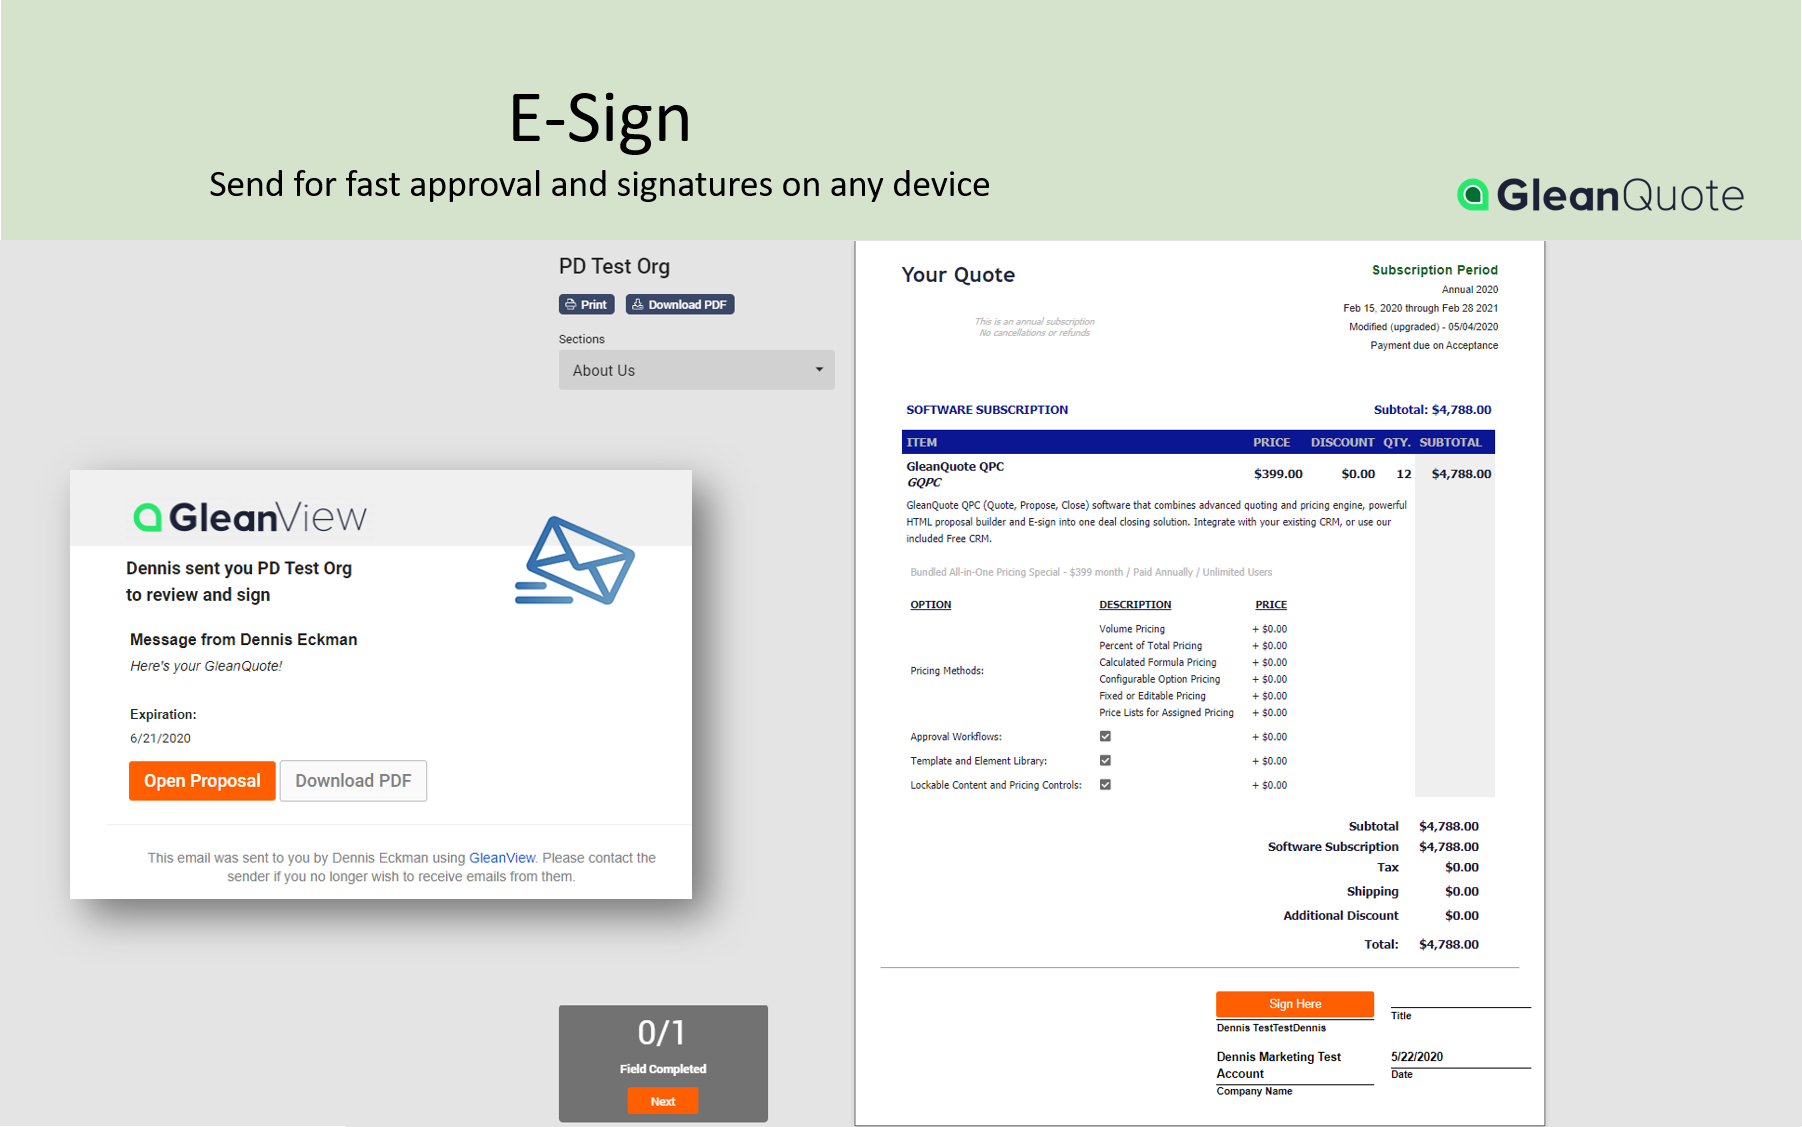Select the Date field showing 5/22/2020

[x=1418, y=1056]
